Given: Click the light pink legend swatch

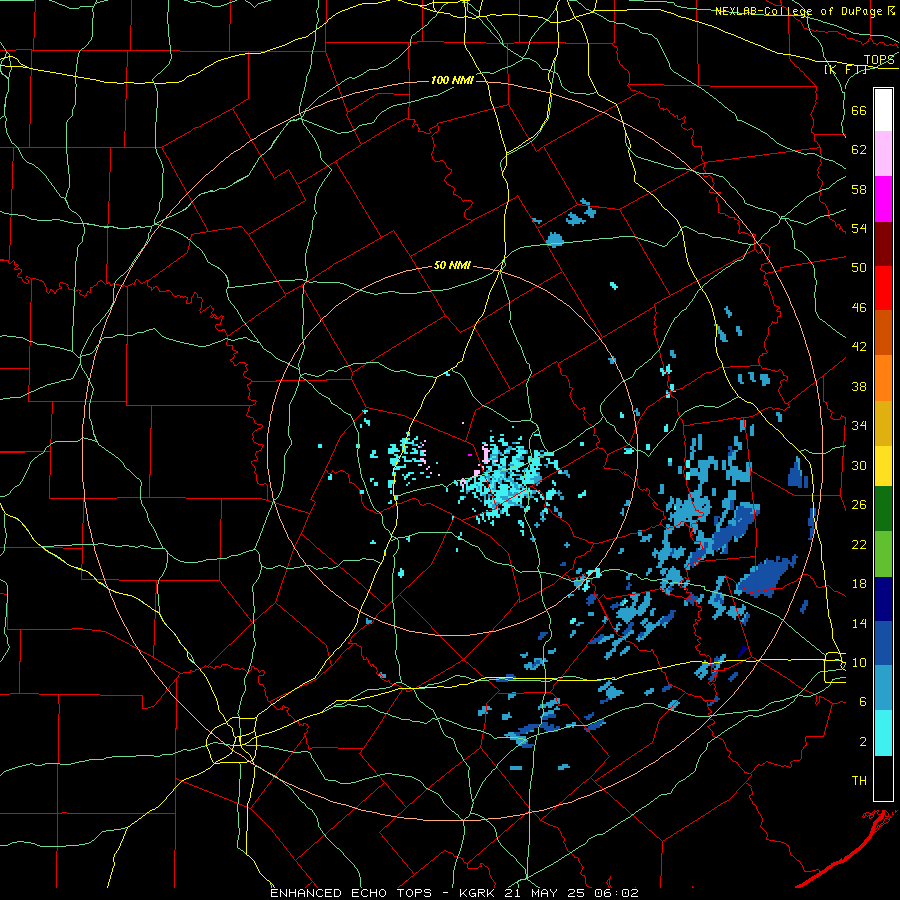Looking at the screenshot, I should (x=883, y=154).
